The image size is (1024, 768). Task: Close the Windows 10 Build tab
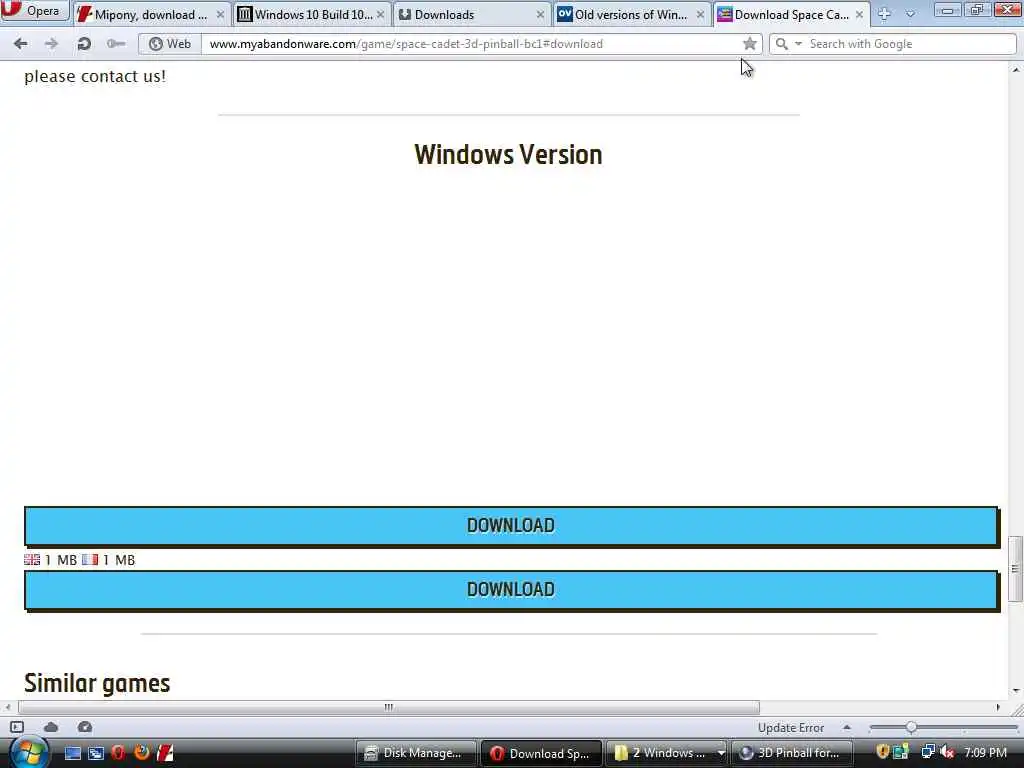381,14
